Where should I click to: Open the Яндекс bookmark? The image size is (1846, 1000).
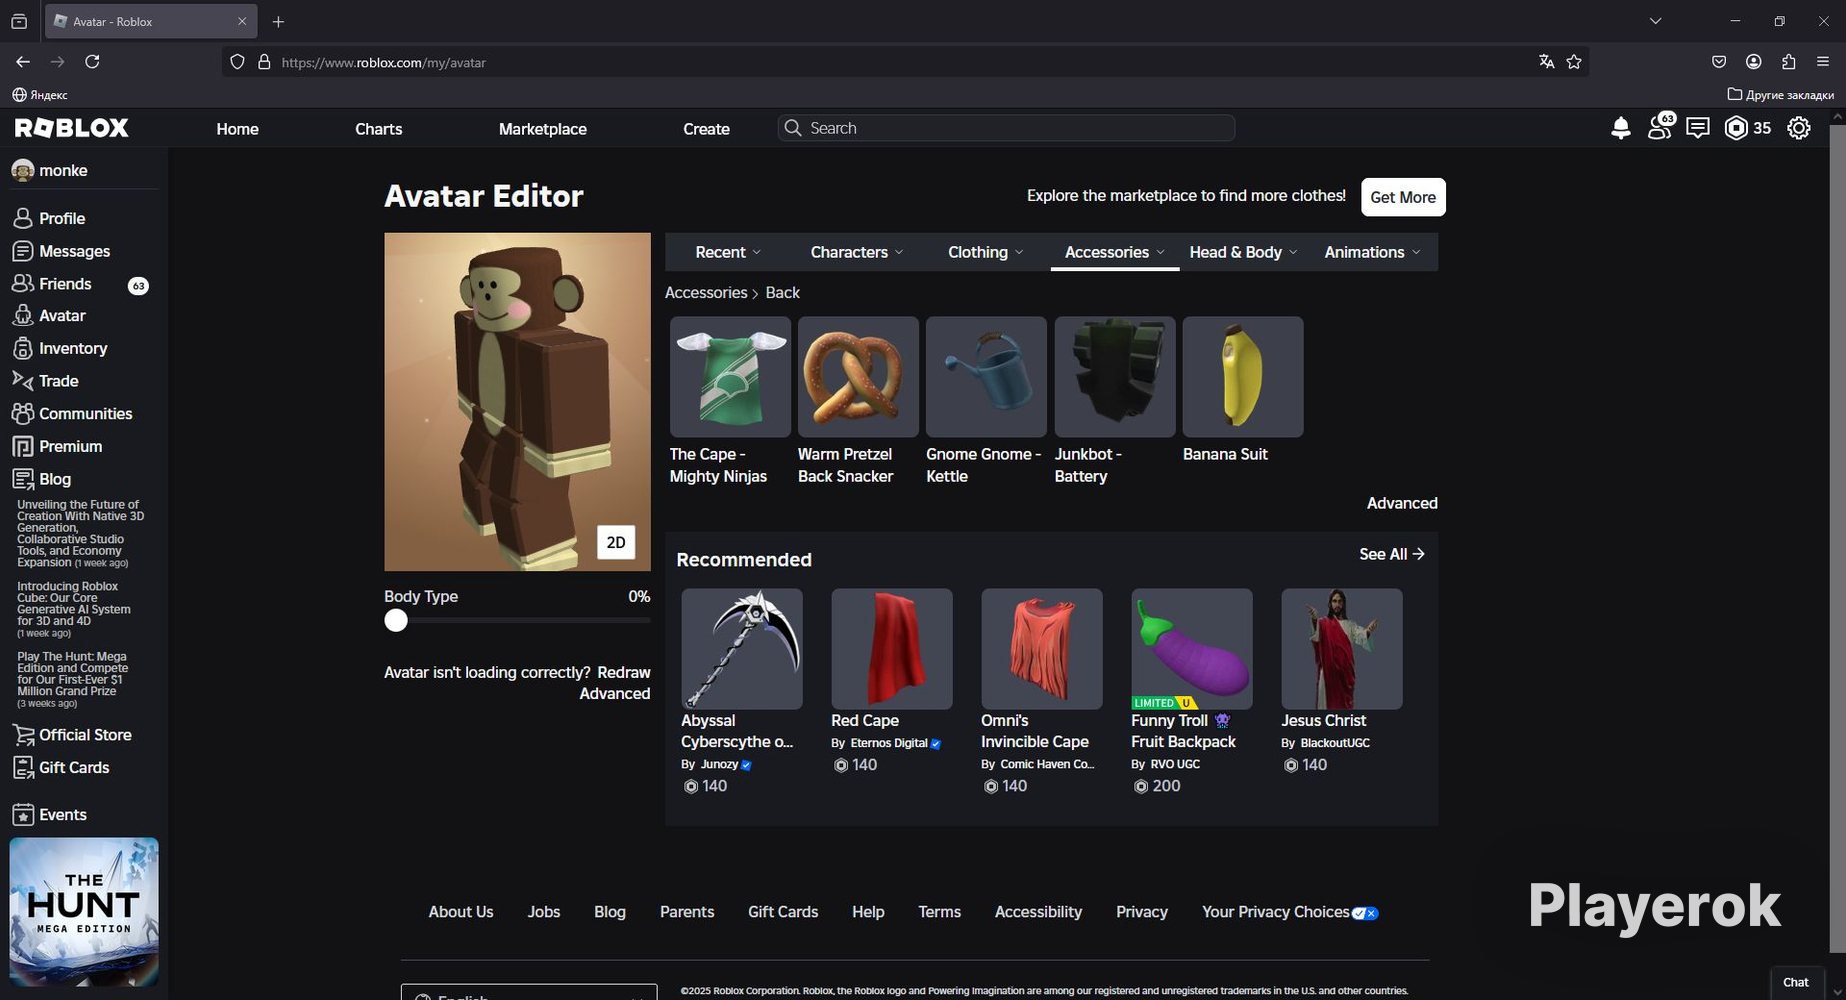pos(40,95)
